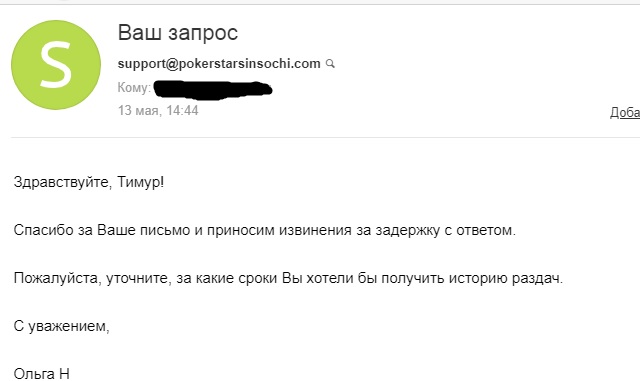Click the "Кому:" recipient label
The width and height of the screenshot is (640, 381).
pos(134,87)
